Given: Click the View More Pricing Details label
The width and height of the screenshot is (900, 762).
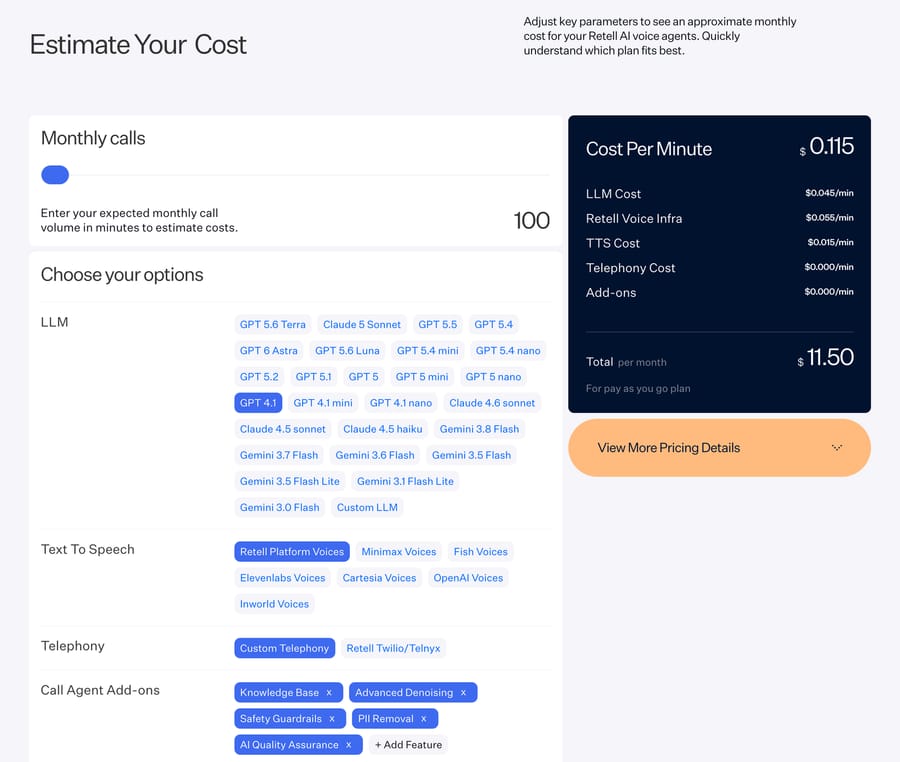Looking at the screenshot, I should [x=669, y=448].
